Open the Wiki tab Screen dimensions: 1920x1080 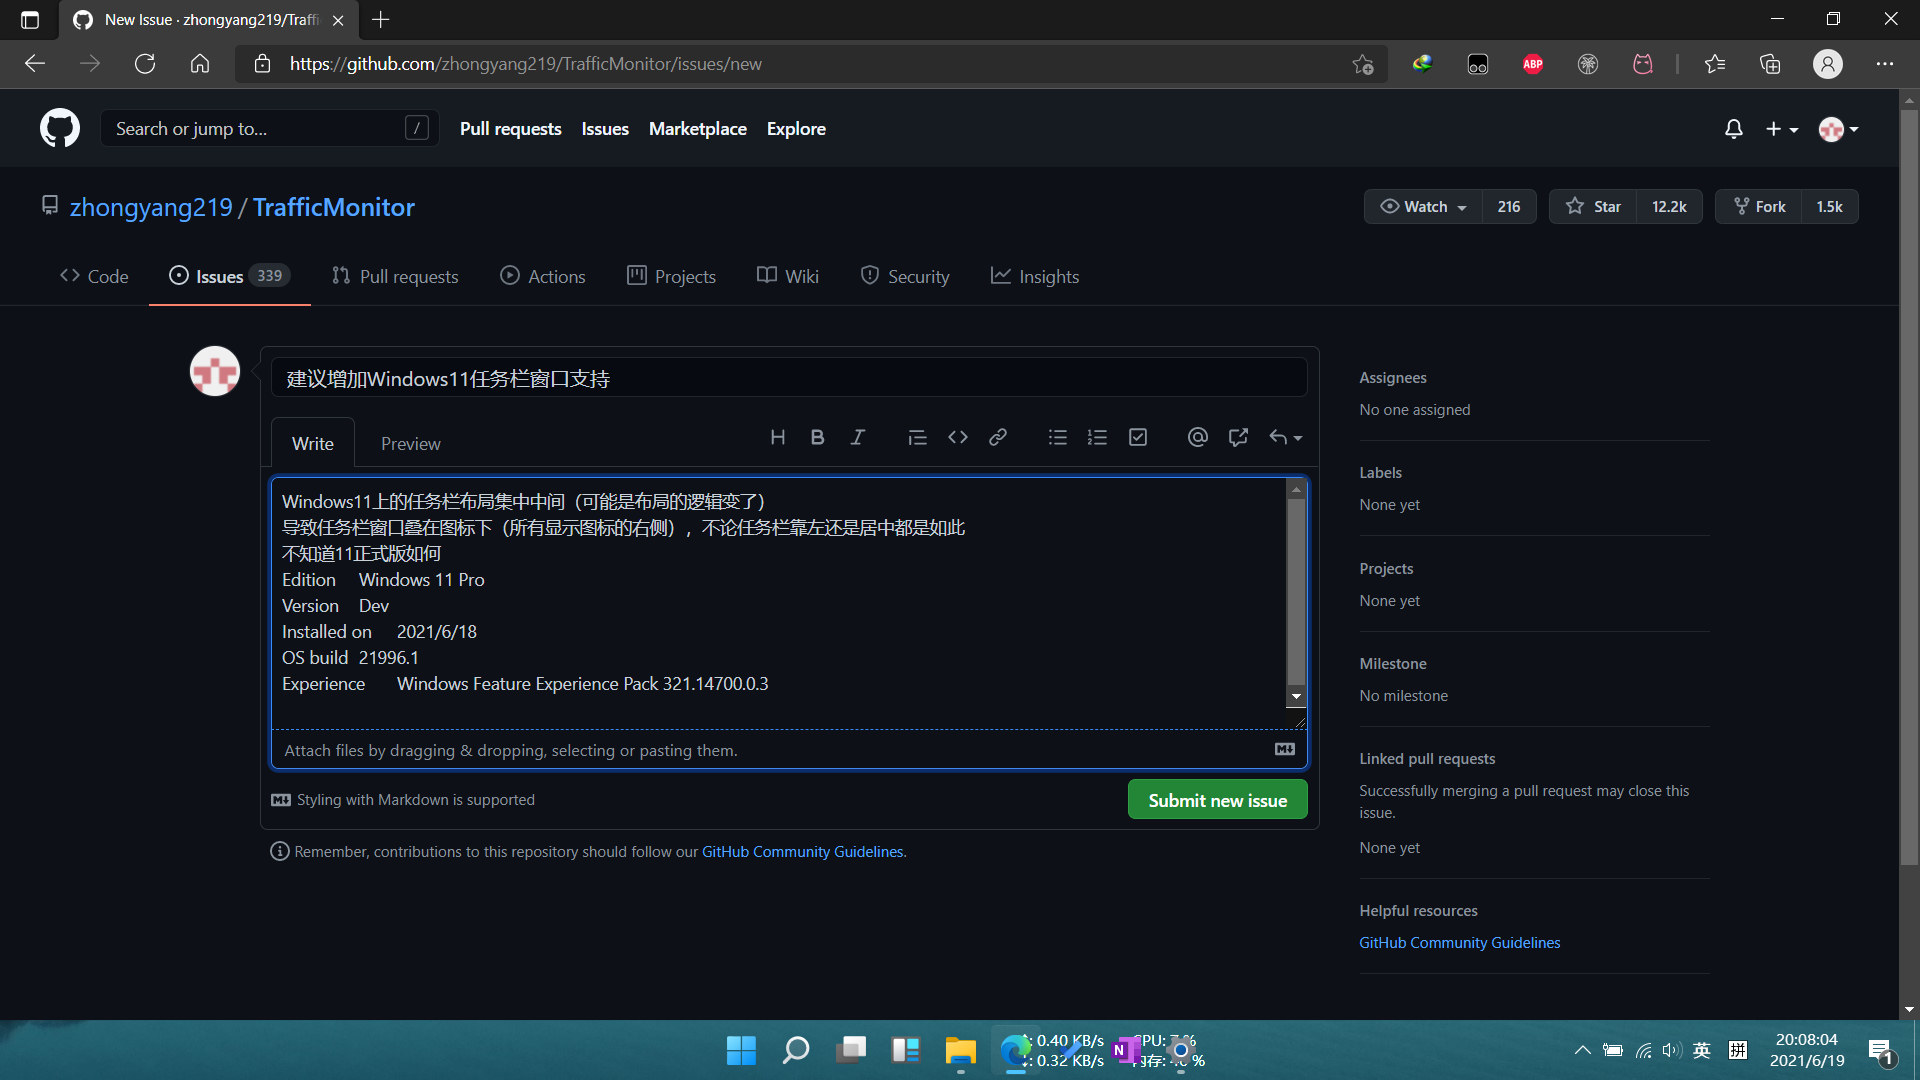(788, 276)
